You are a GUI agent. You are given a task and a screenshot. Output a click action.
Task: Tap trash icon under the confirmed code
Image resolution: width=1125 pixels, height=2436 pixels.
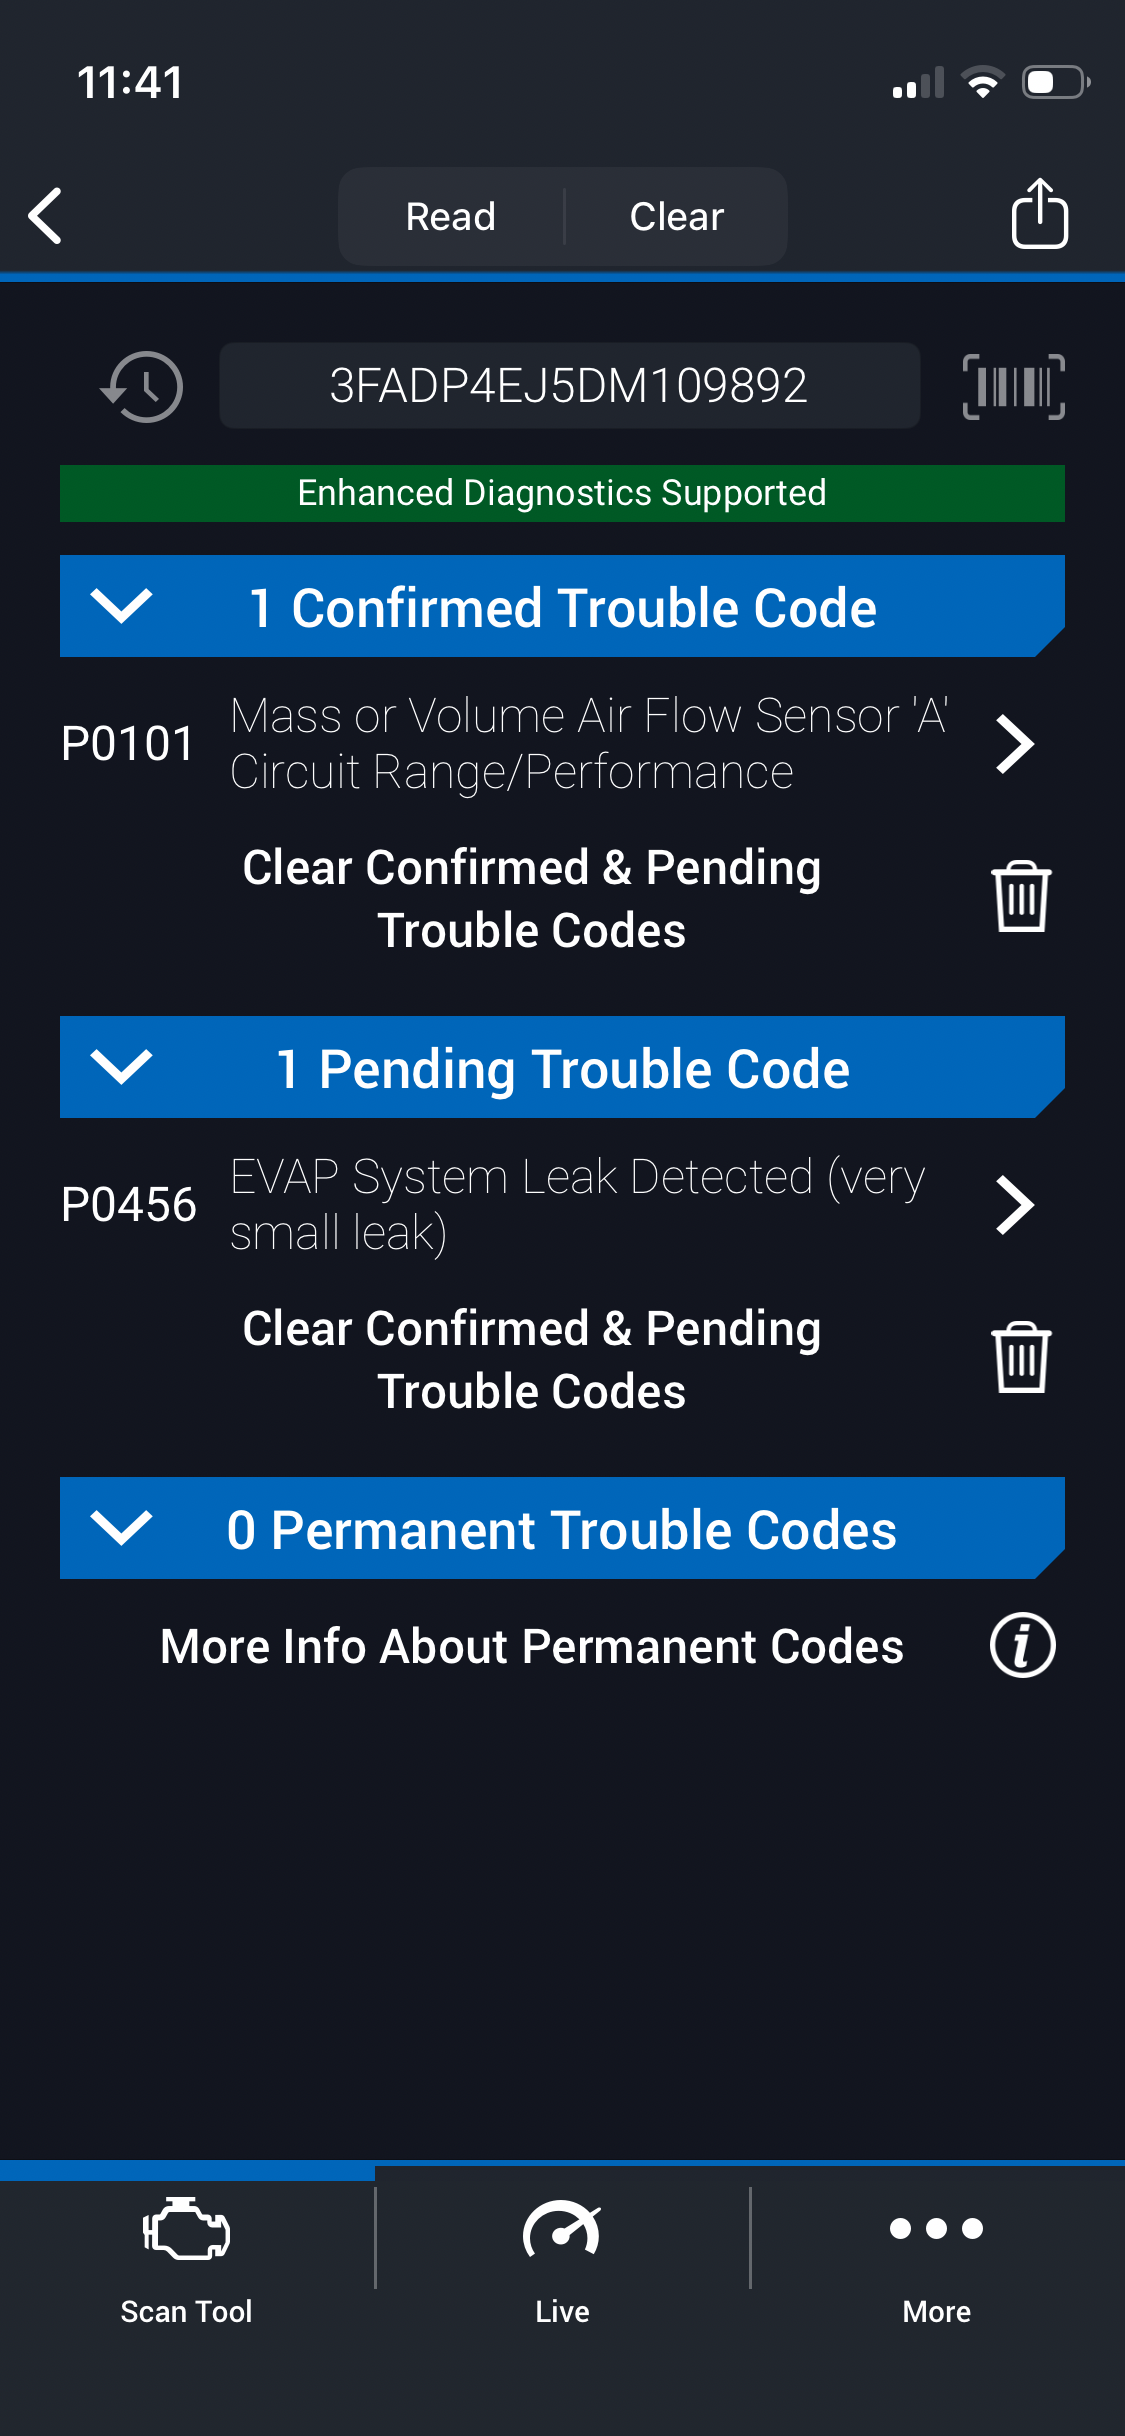pyautogui.click(x=1020, y=897)
